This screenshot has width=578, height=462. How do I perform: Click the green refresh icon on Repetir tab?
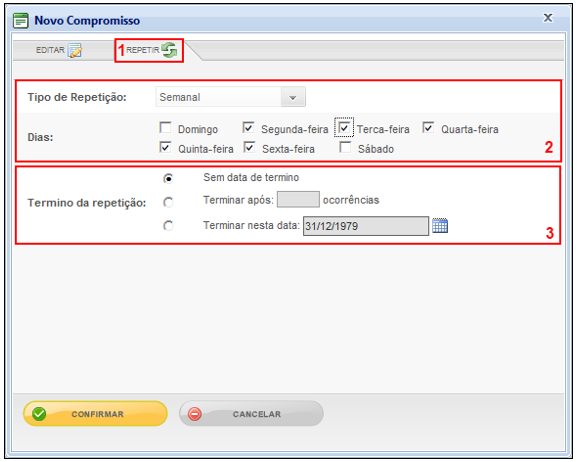coord(170,50)
